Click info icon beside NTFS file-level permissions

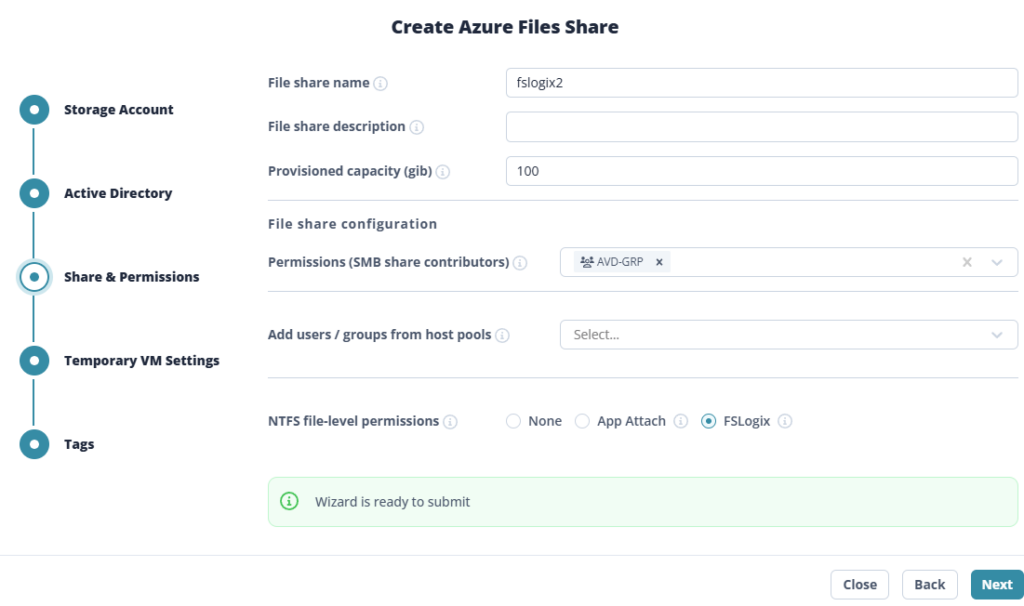(x=450, y=422)
